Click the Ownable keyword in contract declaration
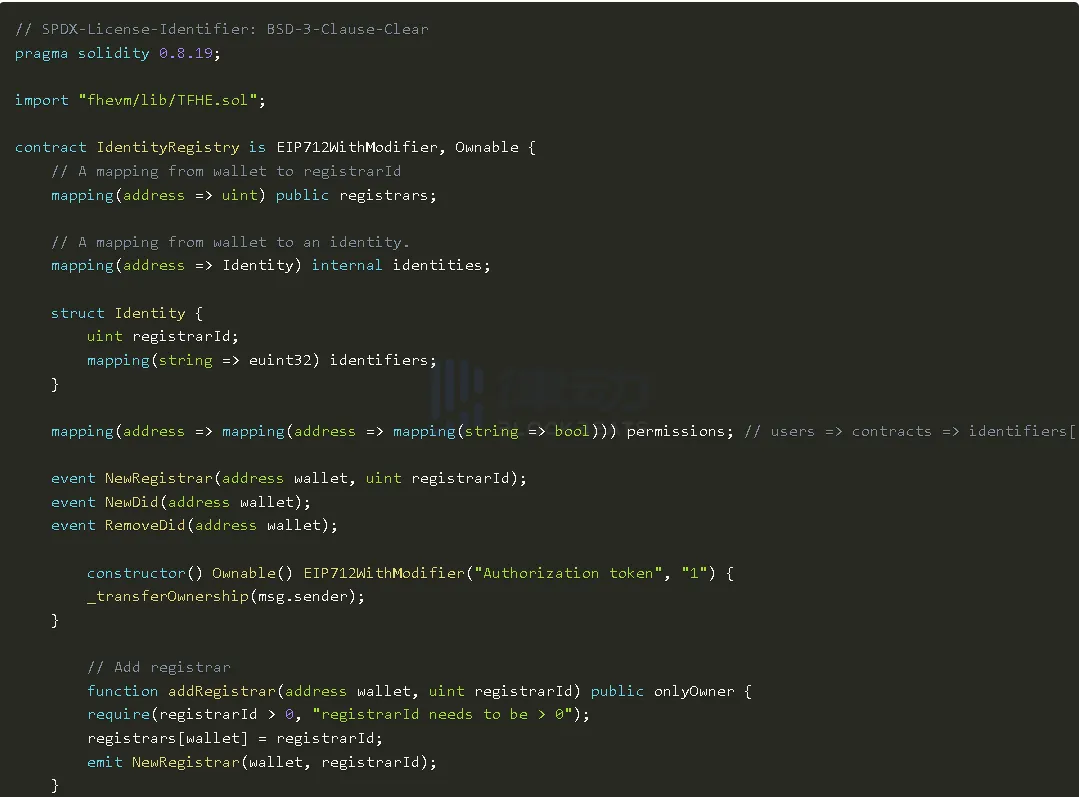 click(486, 147)
